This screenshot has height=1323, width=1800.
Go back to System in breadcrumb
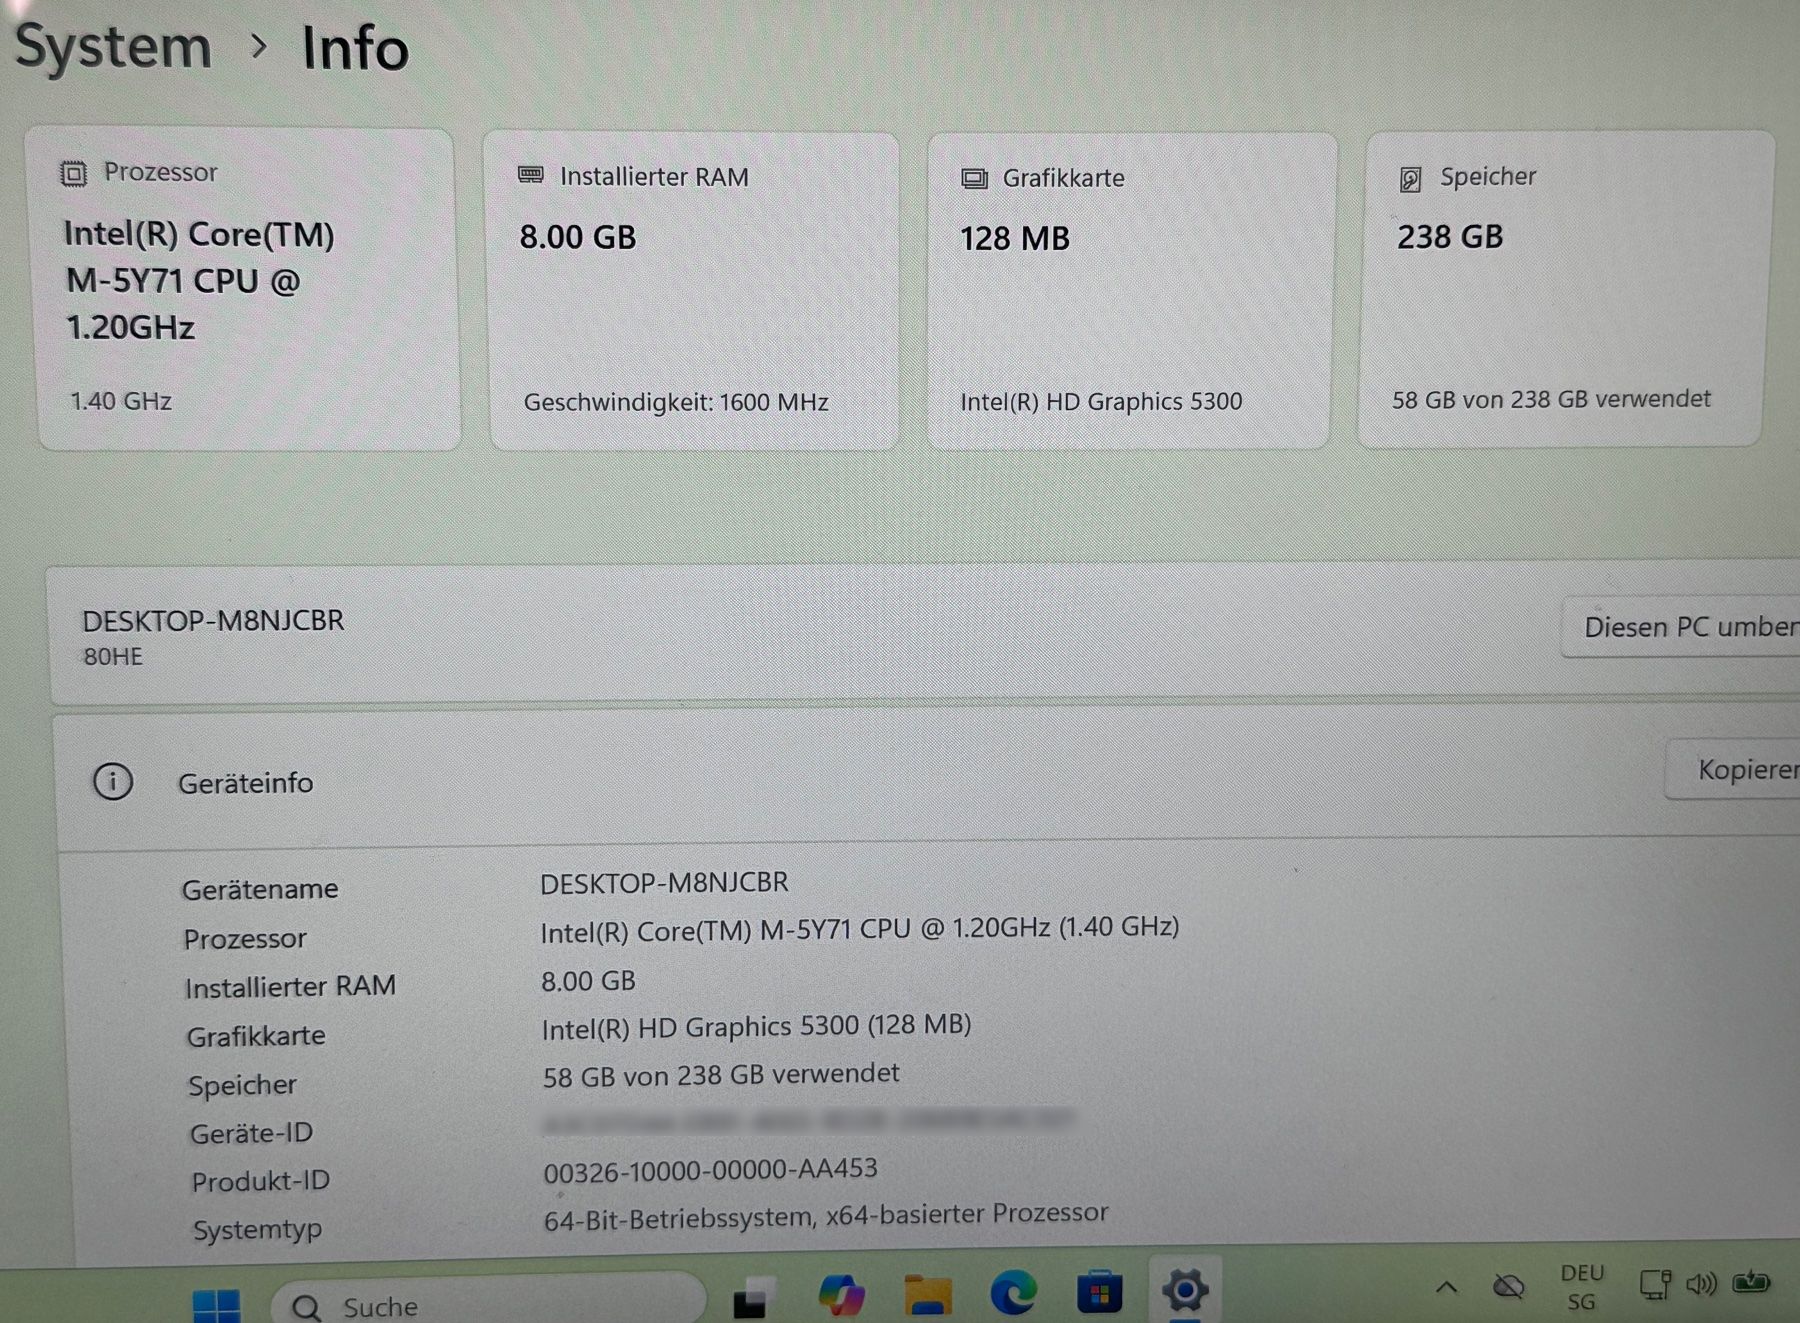pyautogui.click(x=113, y=47)
